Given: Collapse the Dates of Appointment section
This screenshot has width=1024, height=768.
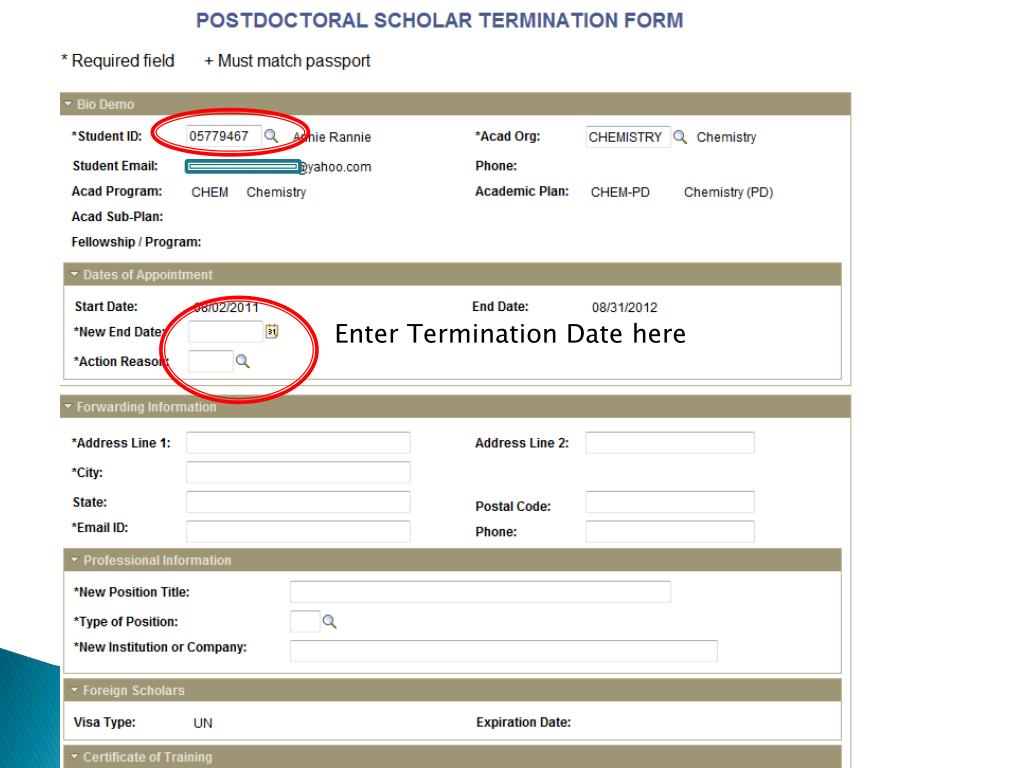Looking at the screenshot, I should click(x=75, y=275).
